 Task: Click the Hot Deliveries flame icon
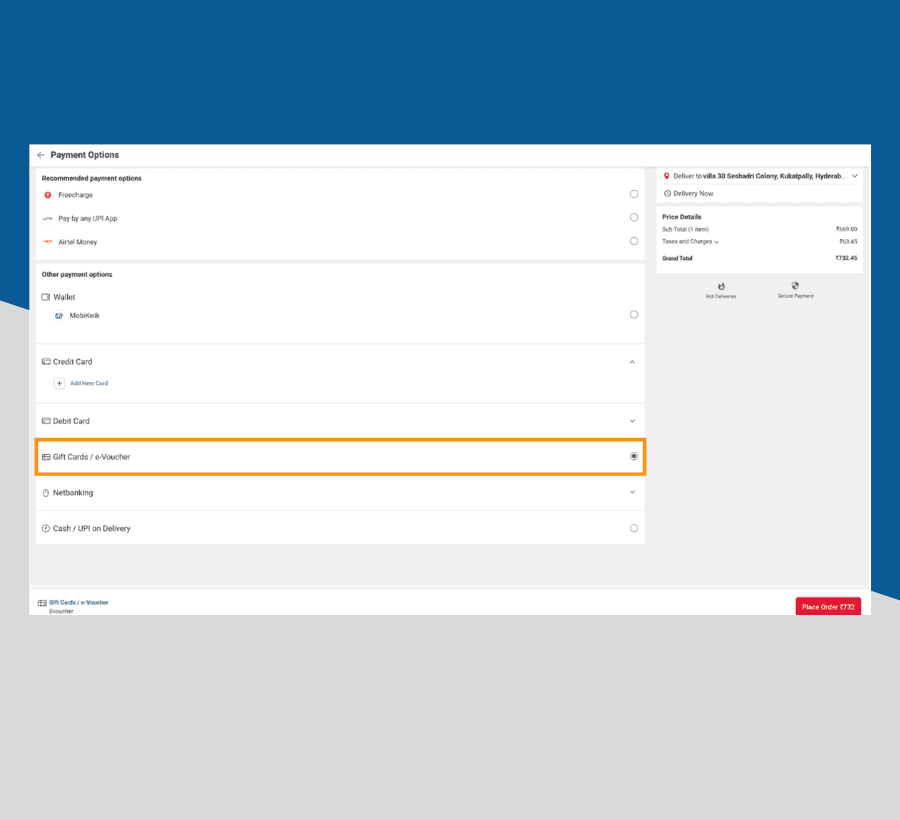coord(720,286)
